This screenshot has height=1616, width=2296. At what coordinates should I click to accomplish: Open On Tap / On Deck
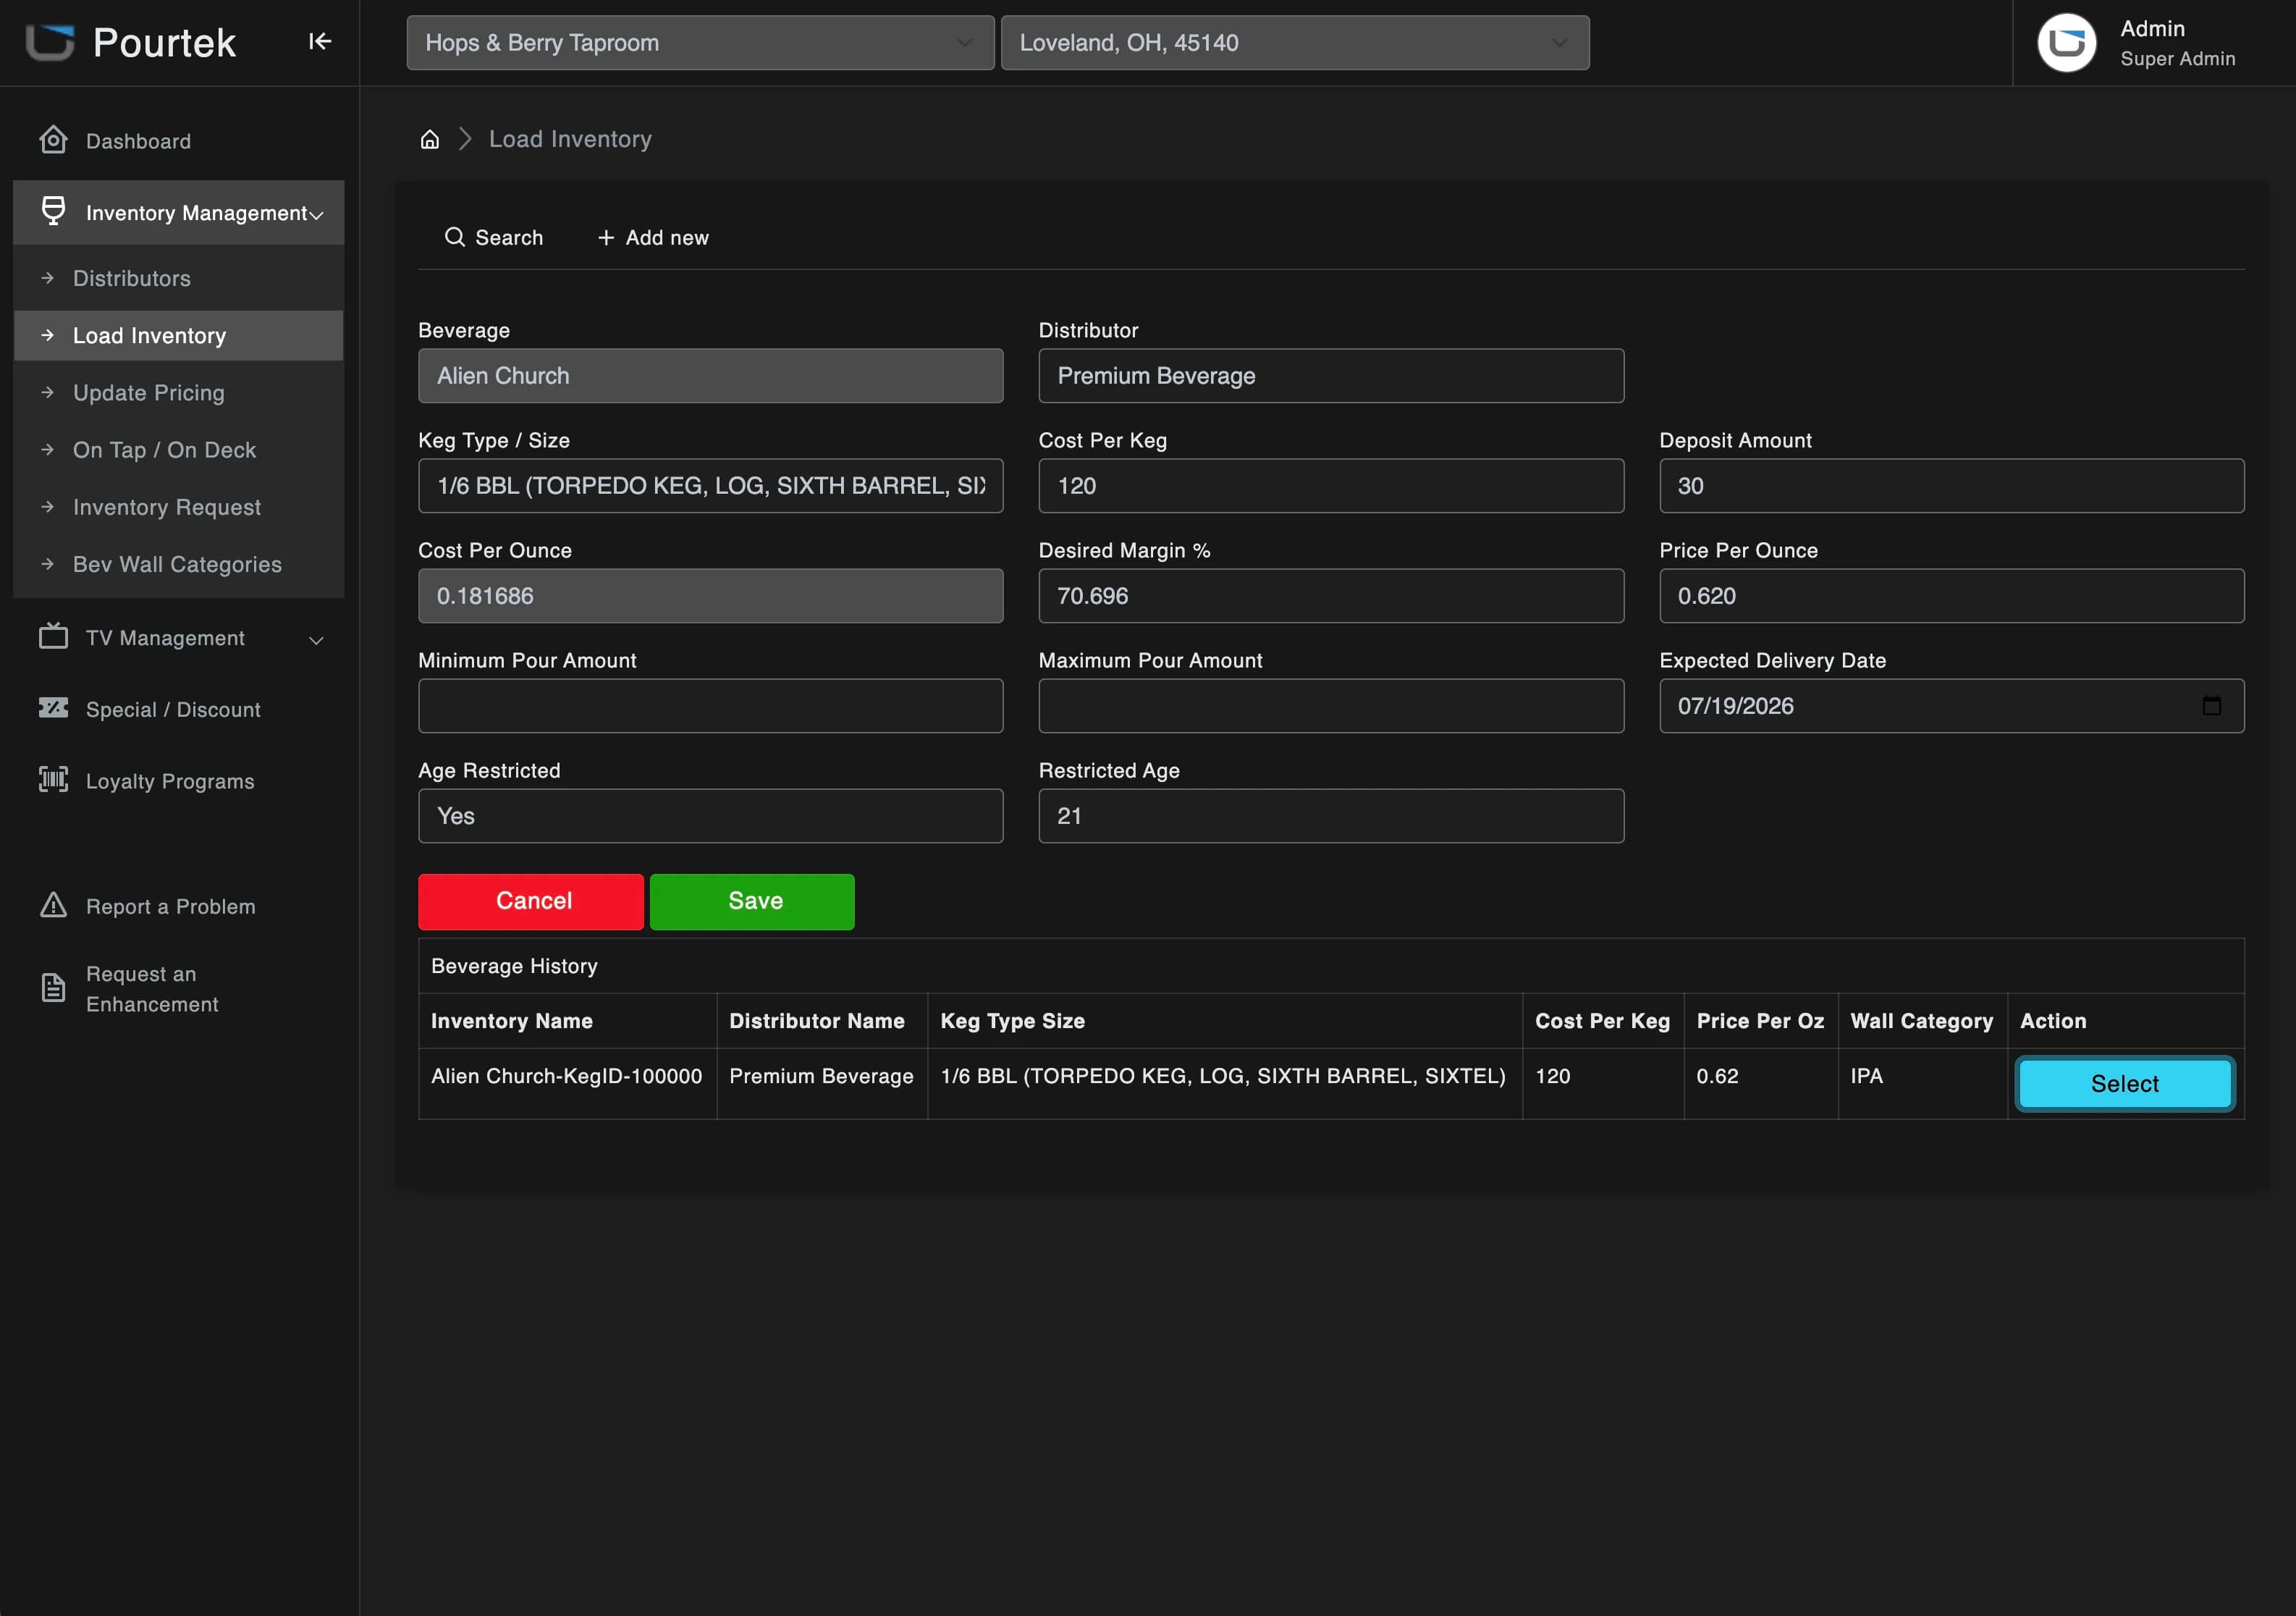179,450
